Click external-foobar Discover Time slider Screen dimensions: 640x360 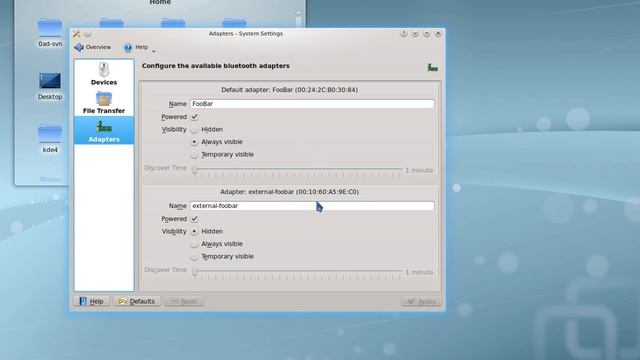click(298, 271)
